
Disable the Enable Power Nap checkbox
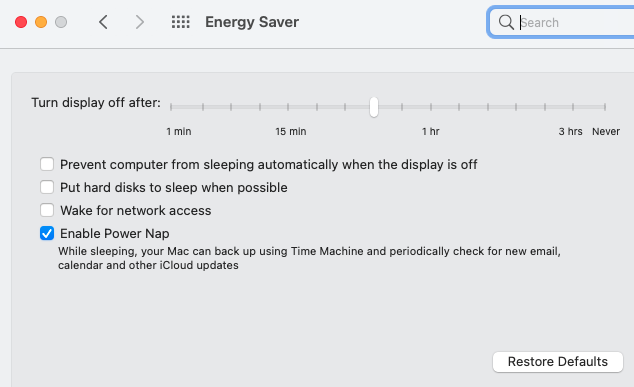tap(47, 233)
